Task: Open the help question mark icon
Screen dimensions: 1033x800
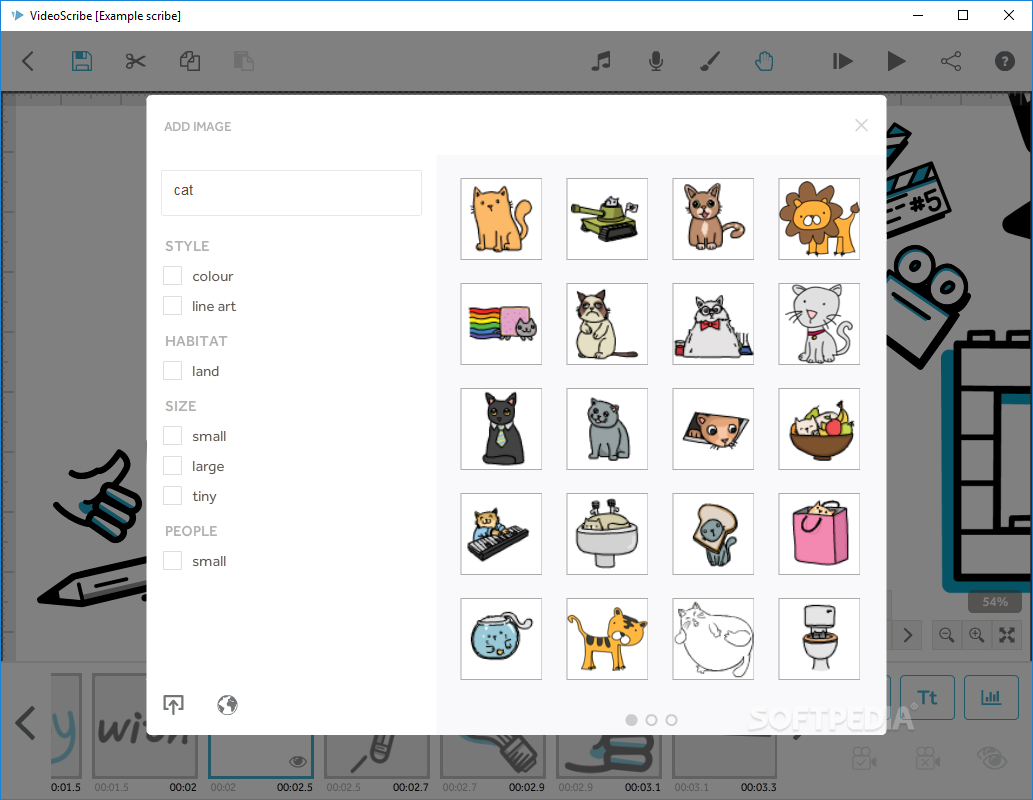Action: pos(1005,61)
